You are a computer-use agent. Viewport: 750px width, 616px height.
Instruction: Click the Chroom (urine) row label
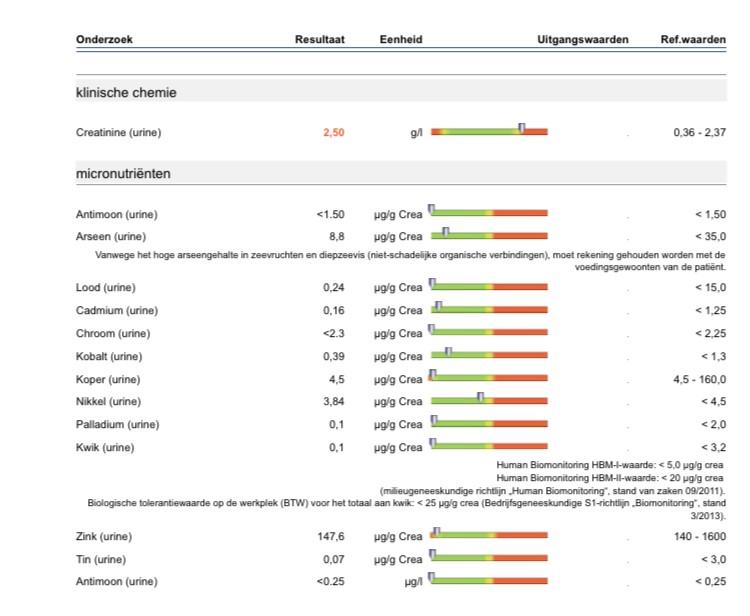point(113,333)
